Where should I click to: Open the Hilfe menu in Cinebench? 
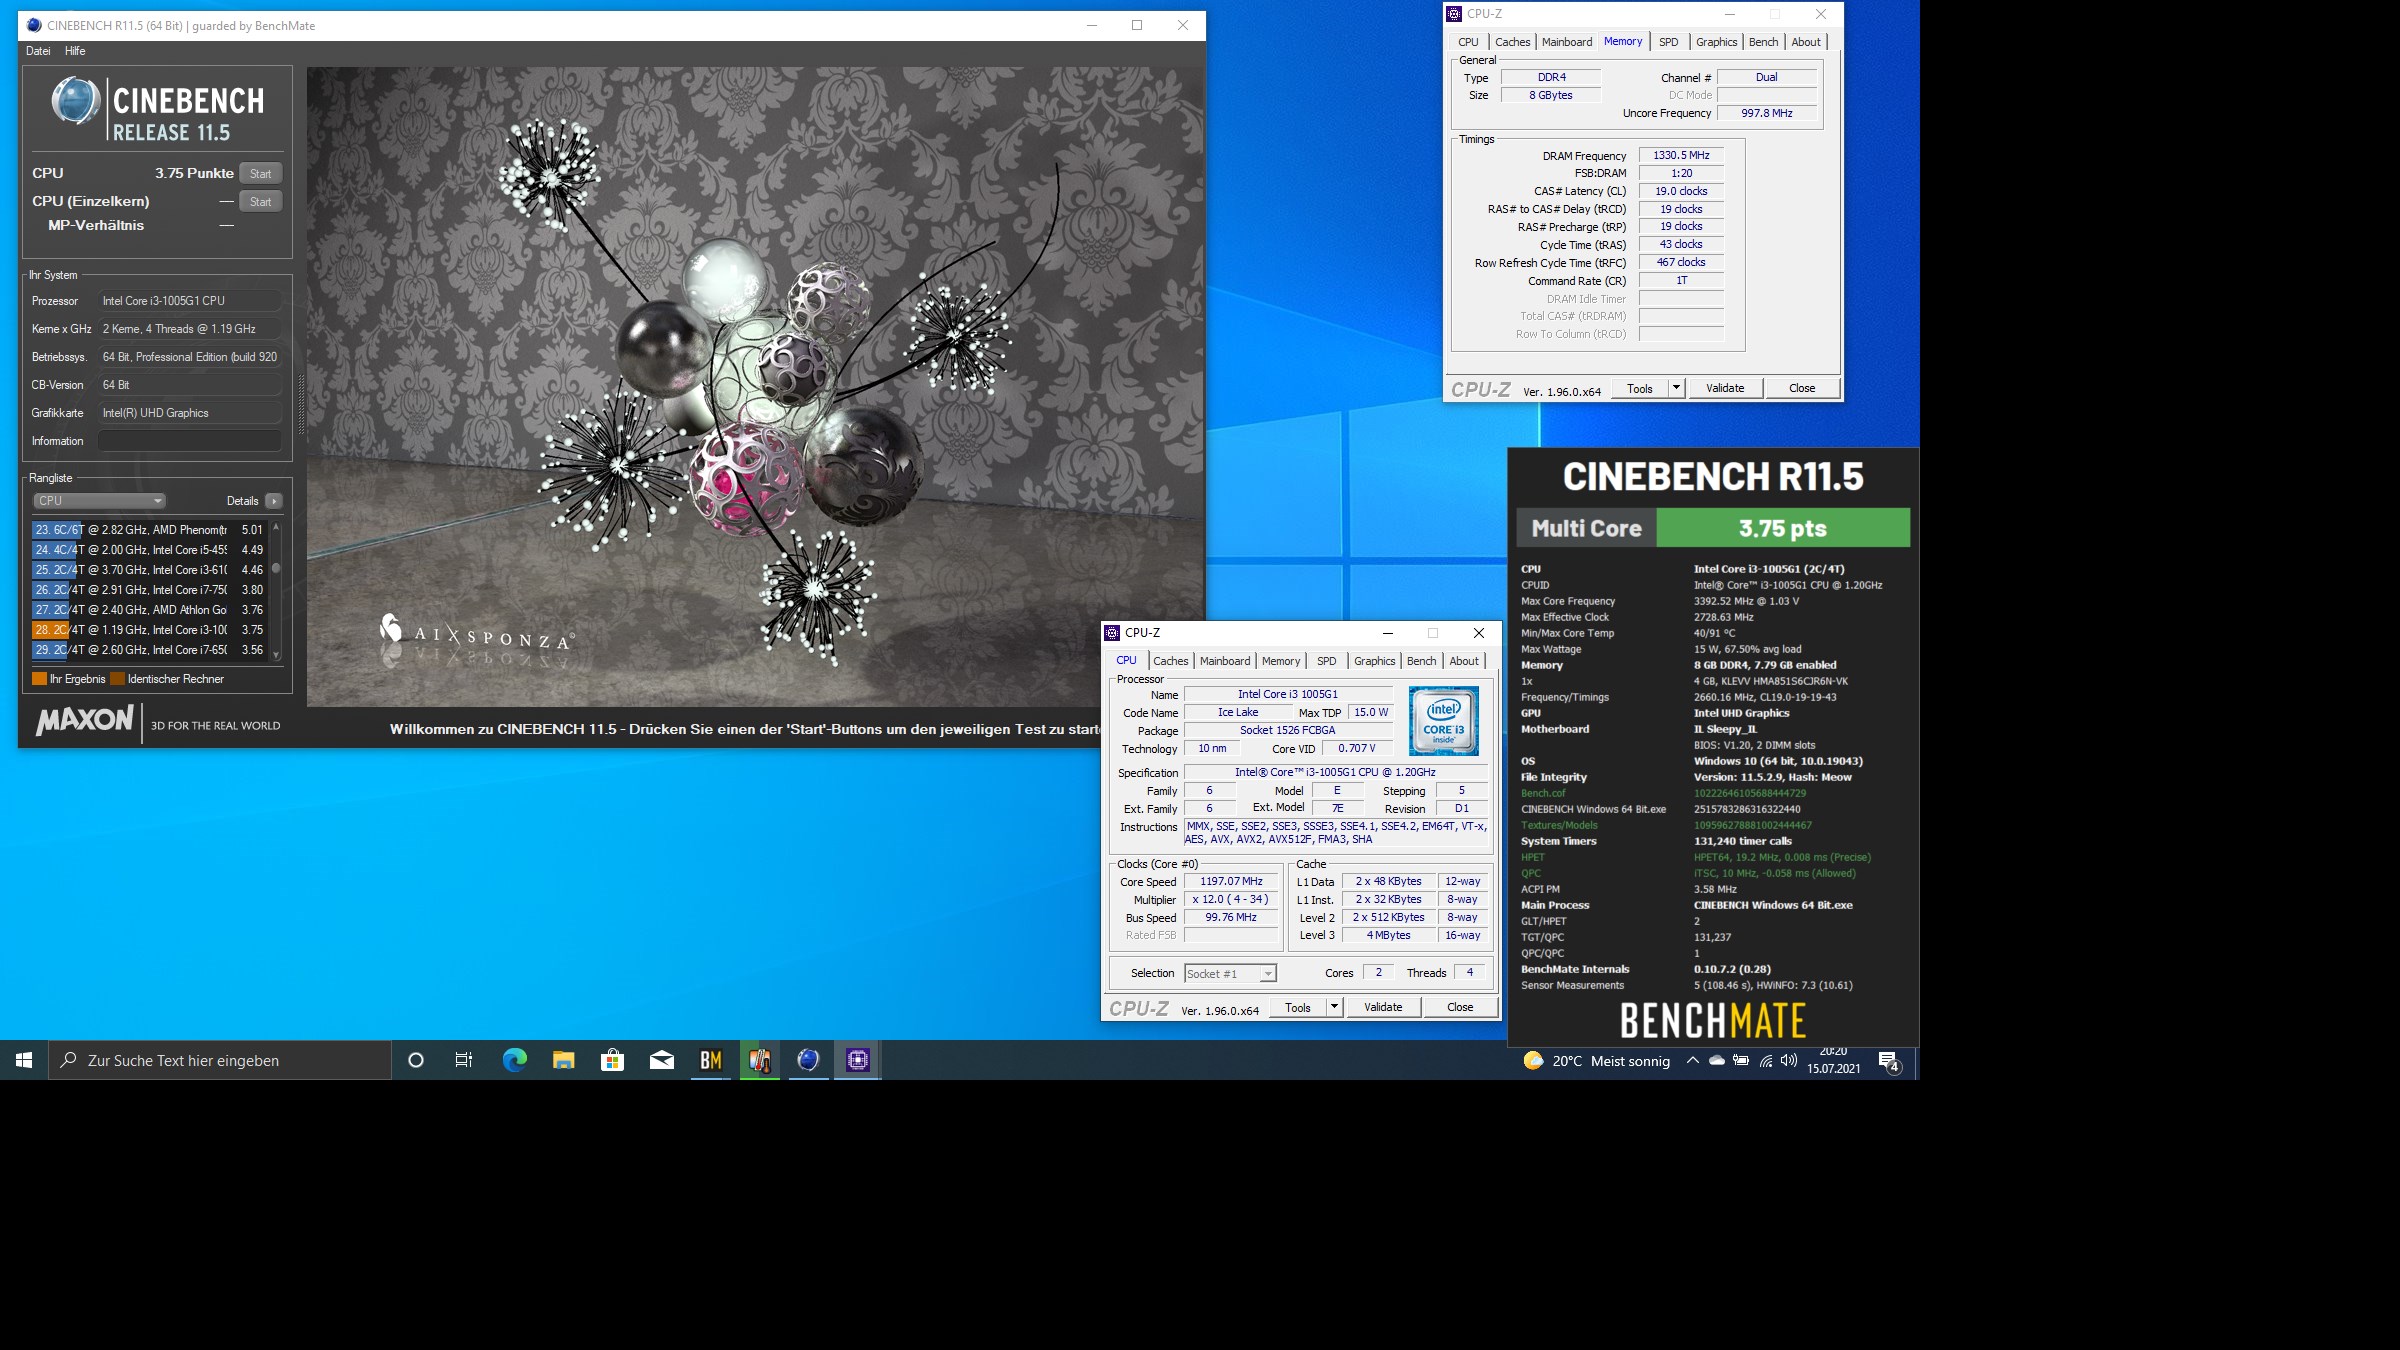coord(75,51)
